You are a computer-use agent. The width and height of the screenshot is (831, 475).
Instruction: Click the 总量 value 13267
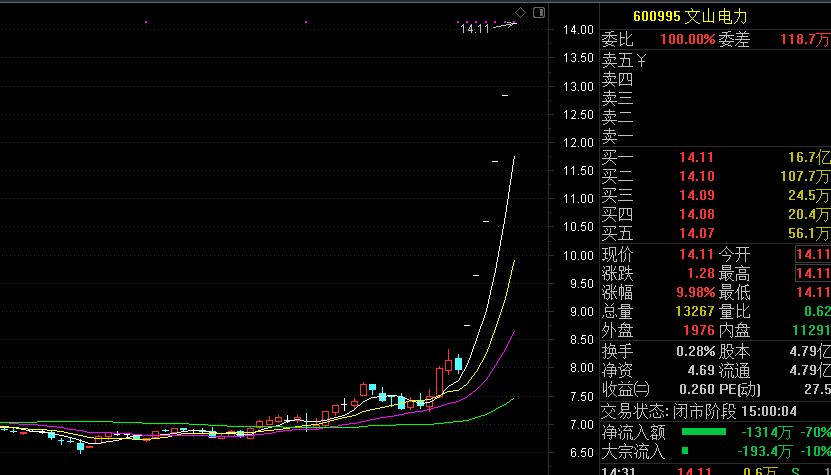[x=693, y=311]
